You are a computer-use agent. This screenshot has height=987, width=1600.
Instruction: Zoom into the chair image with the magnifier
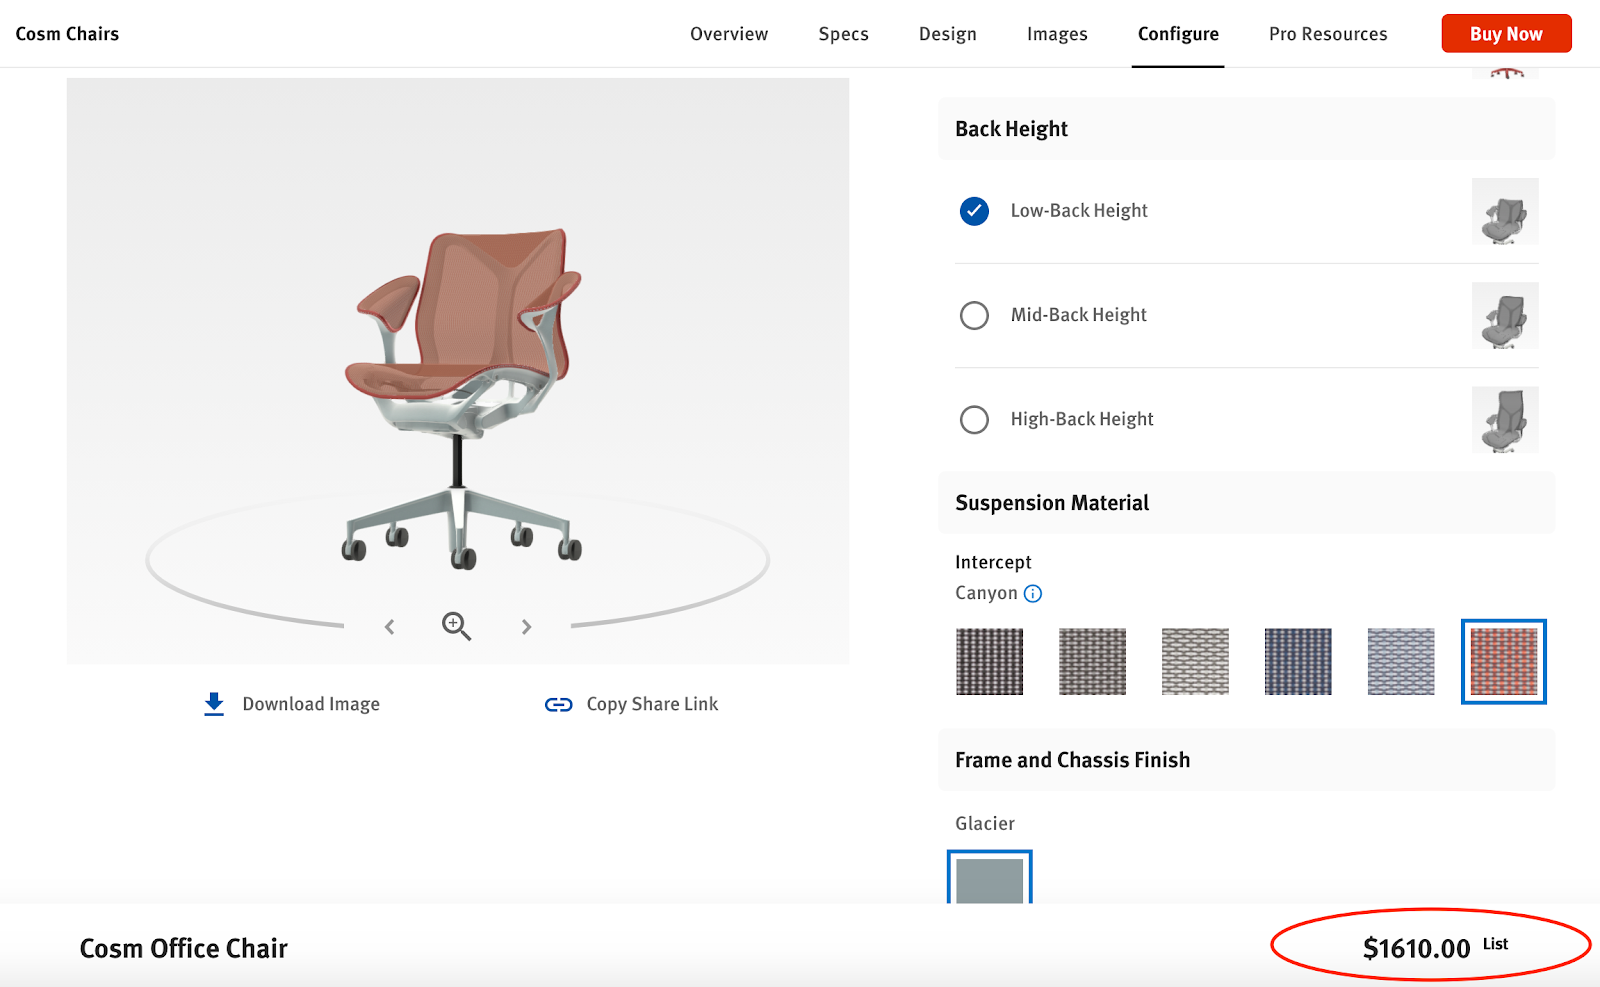[457, 626]
